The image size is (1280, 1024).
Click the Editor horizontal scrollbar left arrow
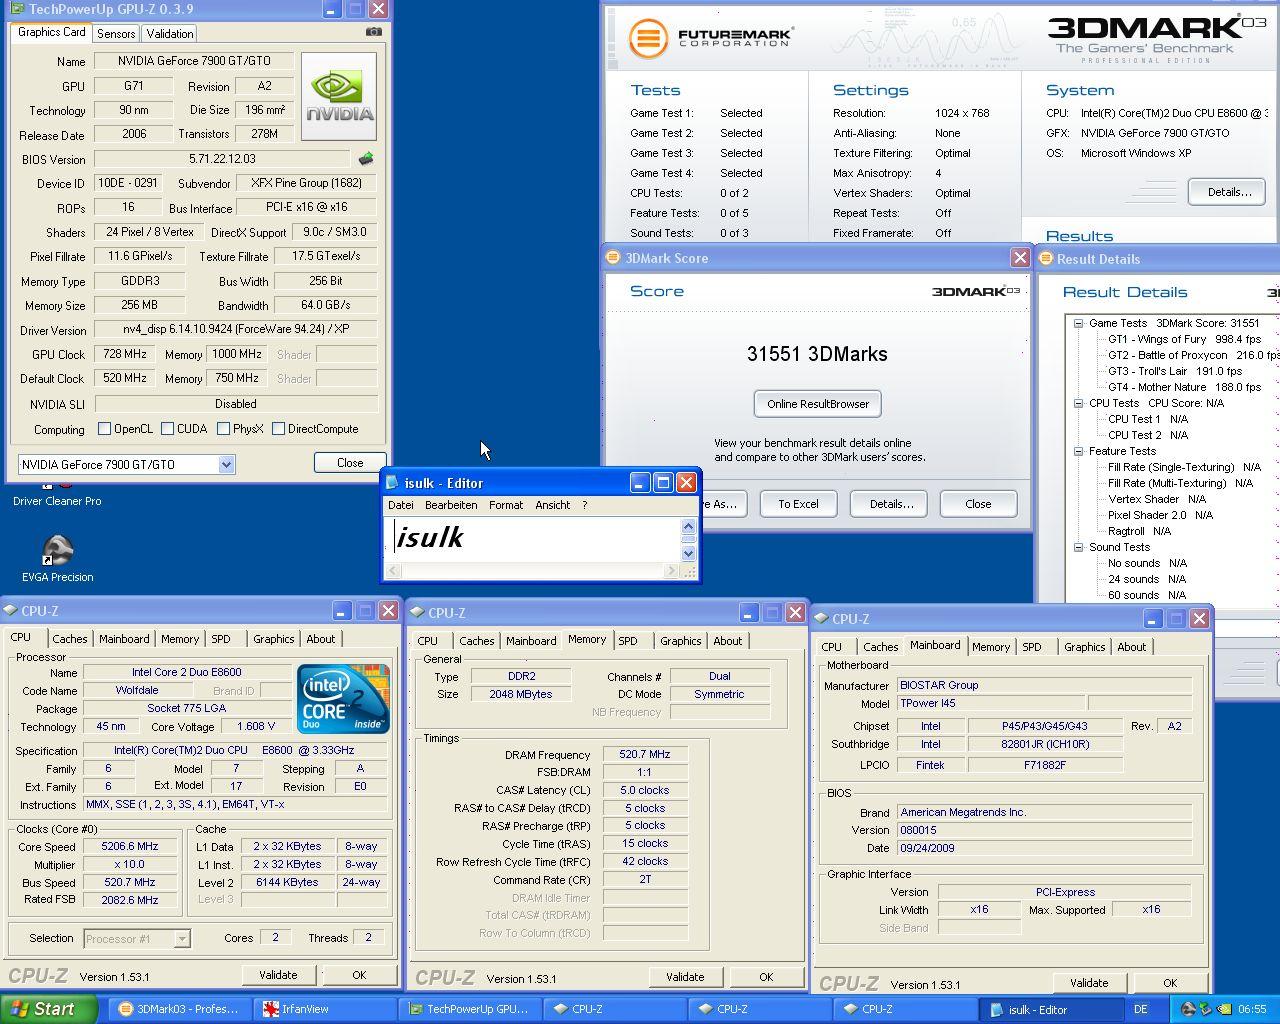click(393, 571)
